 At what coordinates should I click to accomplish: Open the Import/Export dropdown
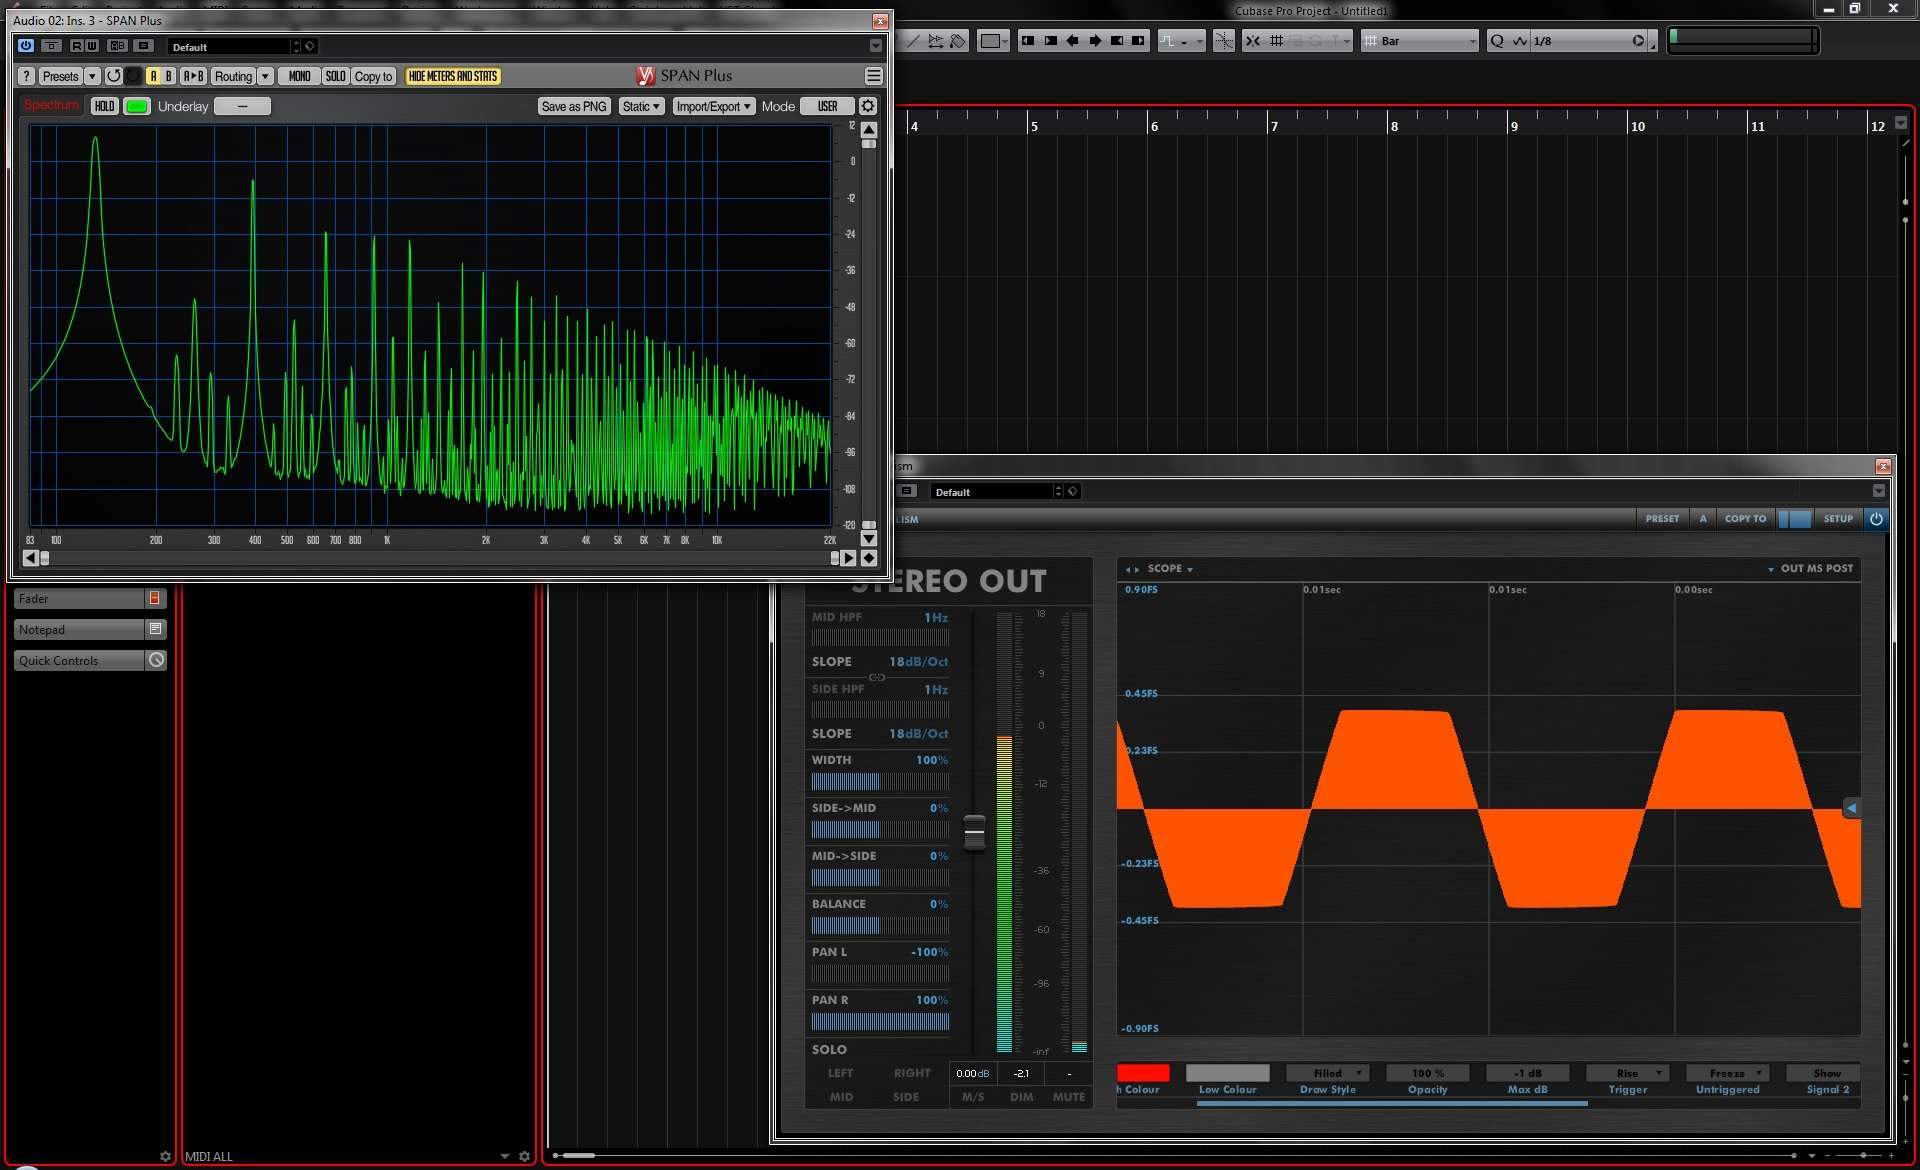coord(713,106)
